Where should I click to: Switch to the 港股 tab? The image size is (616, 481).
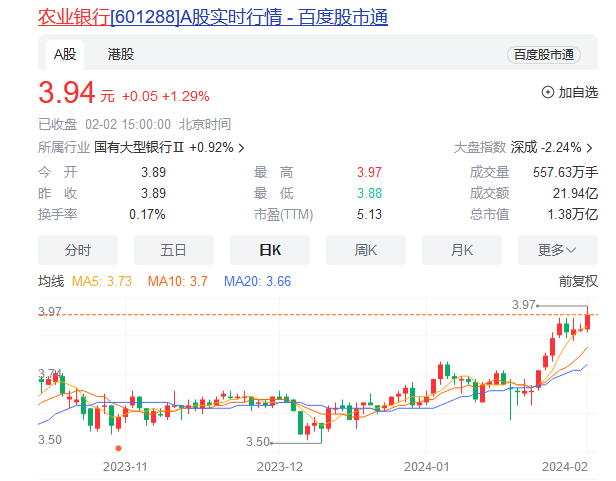[121, 54]
